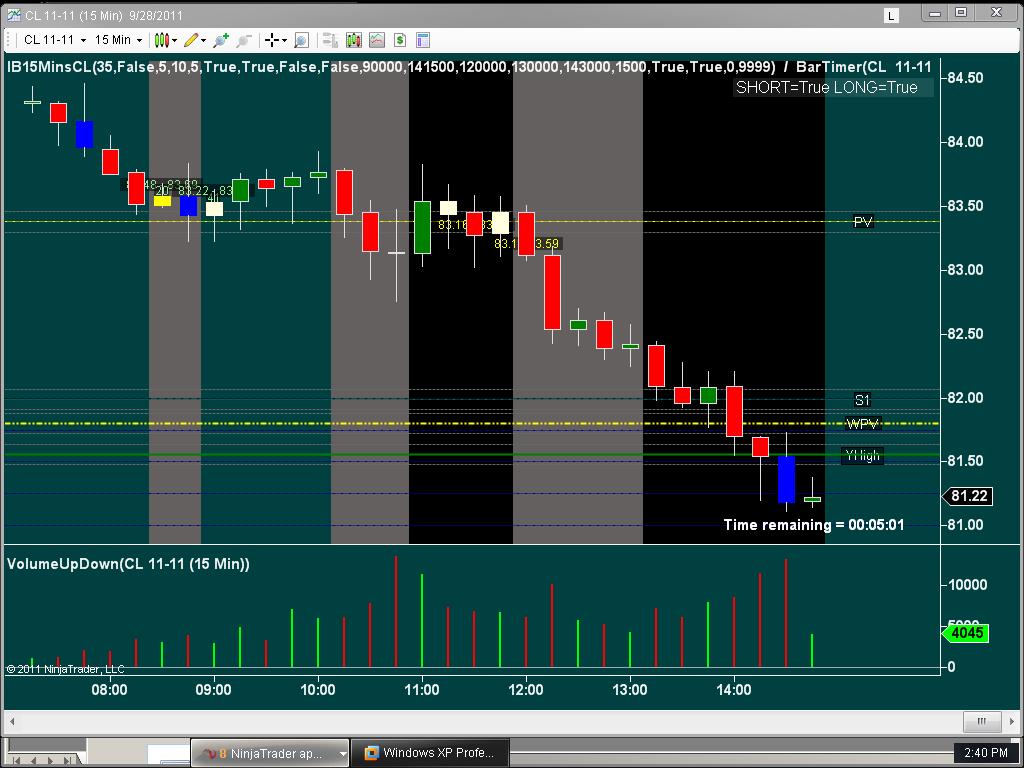Select the BarTimer(CL 11-11 label
This screenshot has height=768, width=1024.
tap(863, 67)
